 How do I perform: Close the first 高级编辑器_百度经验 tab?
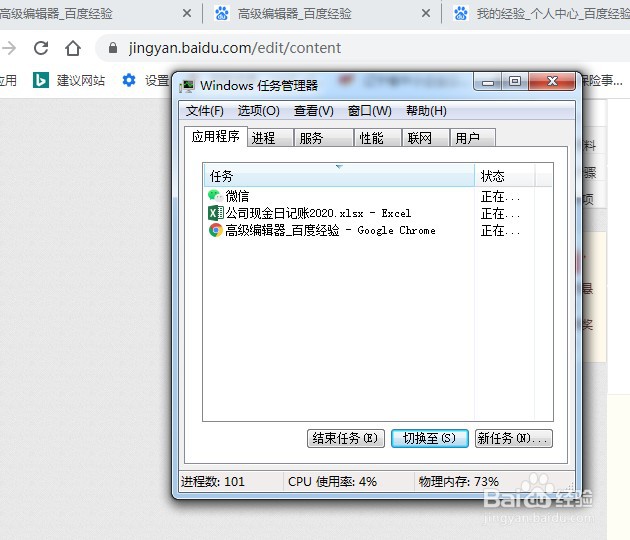click(x=186, y=14)
